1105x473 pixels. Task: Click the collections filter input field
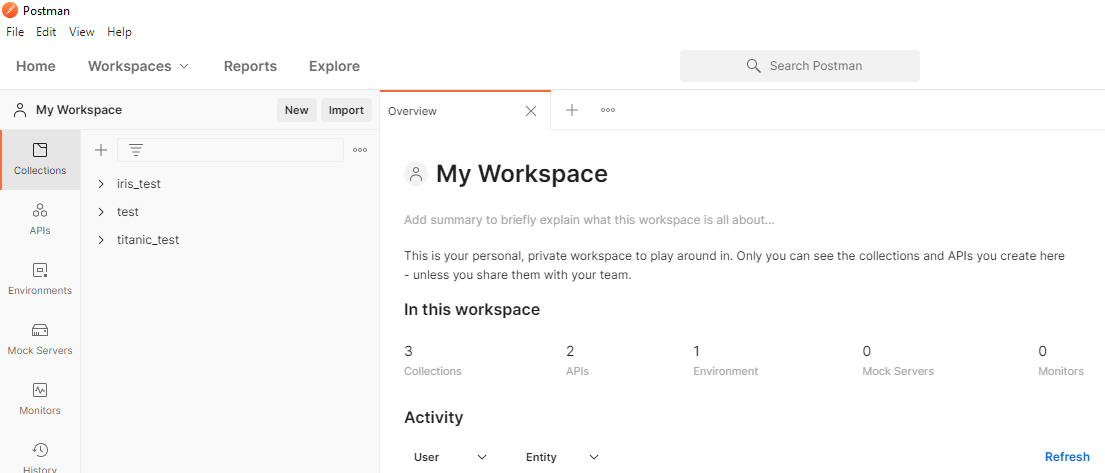230,149
